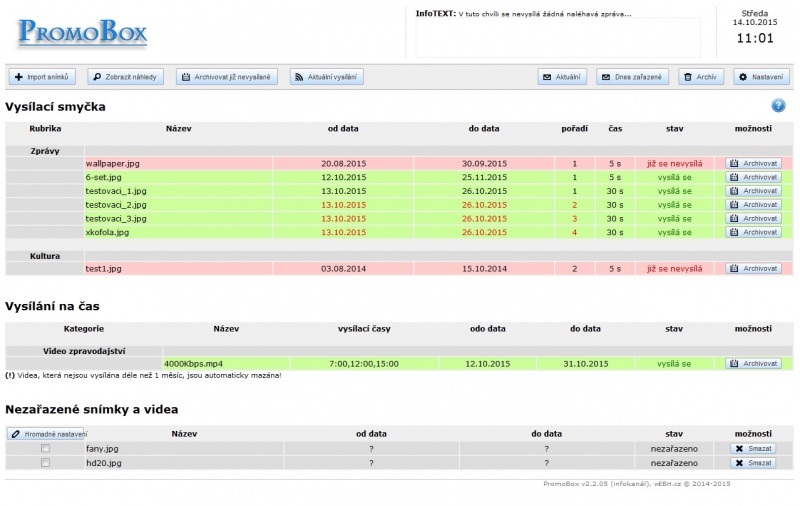Click the gear icon on Nastavení
The height and width of the screenshot is (506, 800).
pos(743,77)
